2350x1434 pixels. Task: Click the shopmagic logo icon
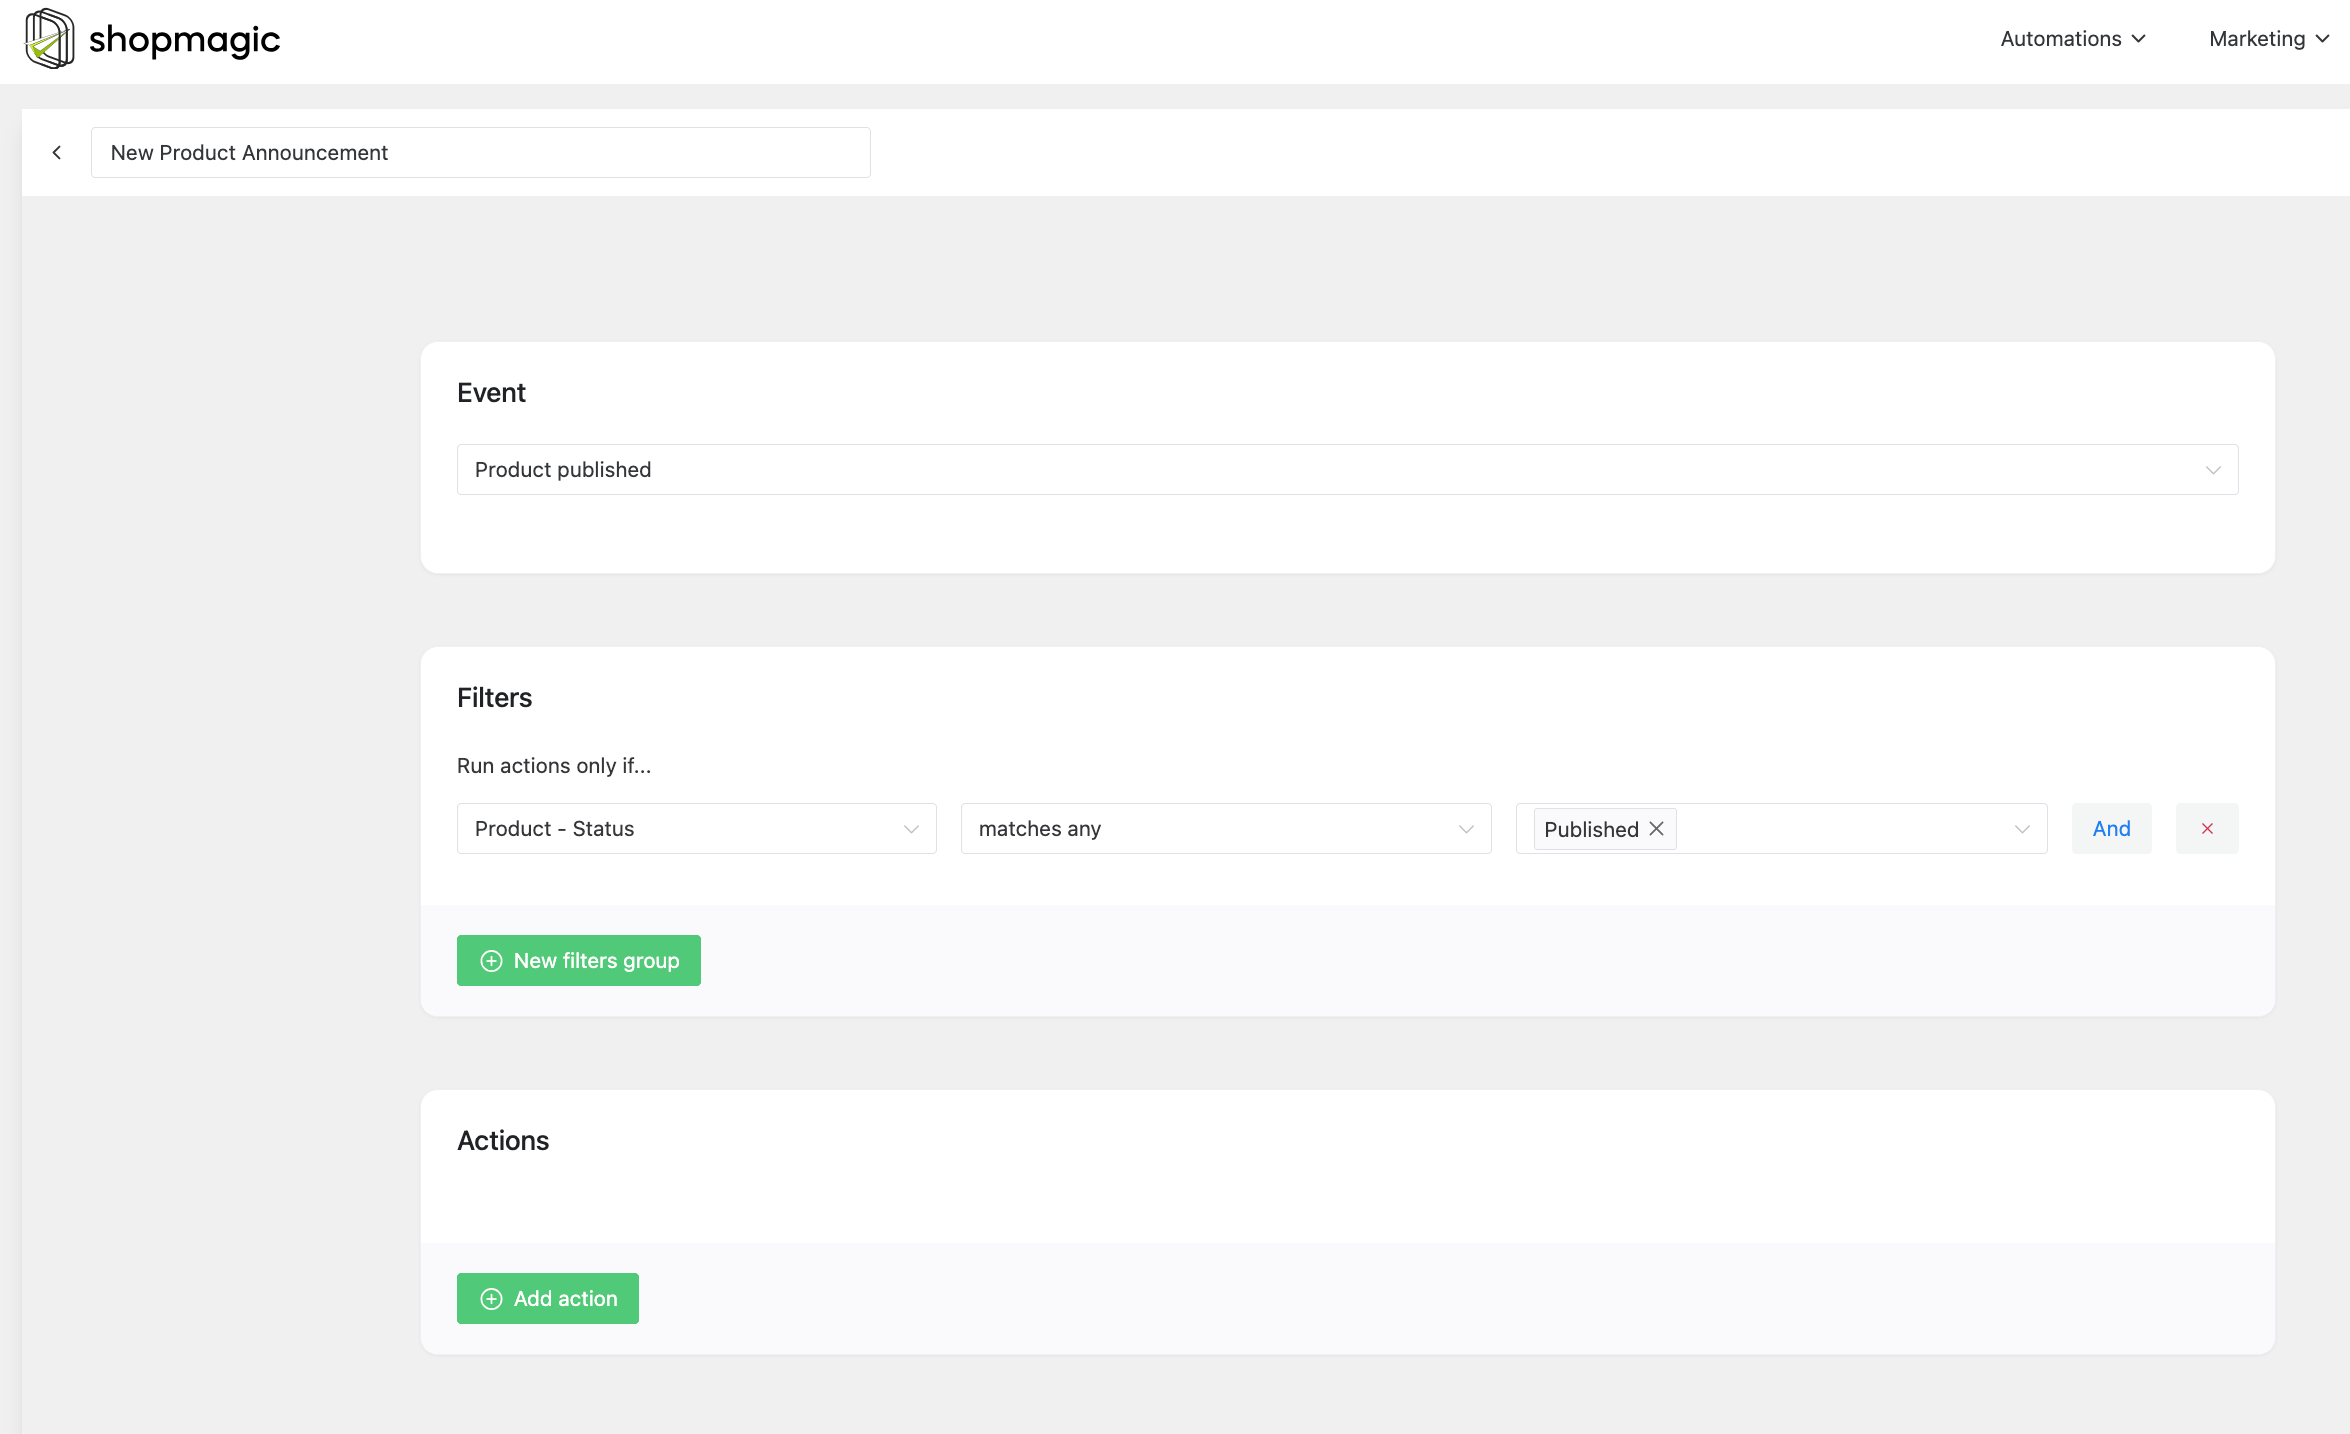coord(48,38)
